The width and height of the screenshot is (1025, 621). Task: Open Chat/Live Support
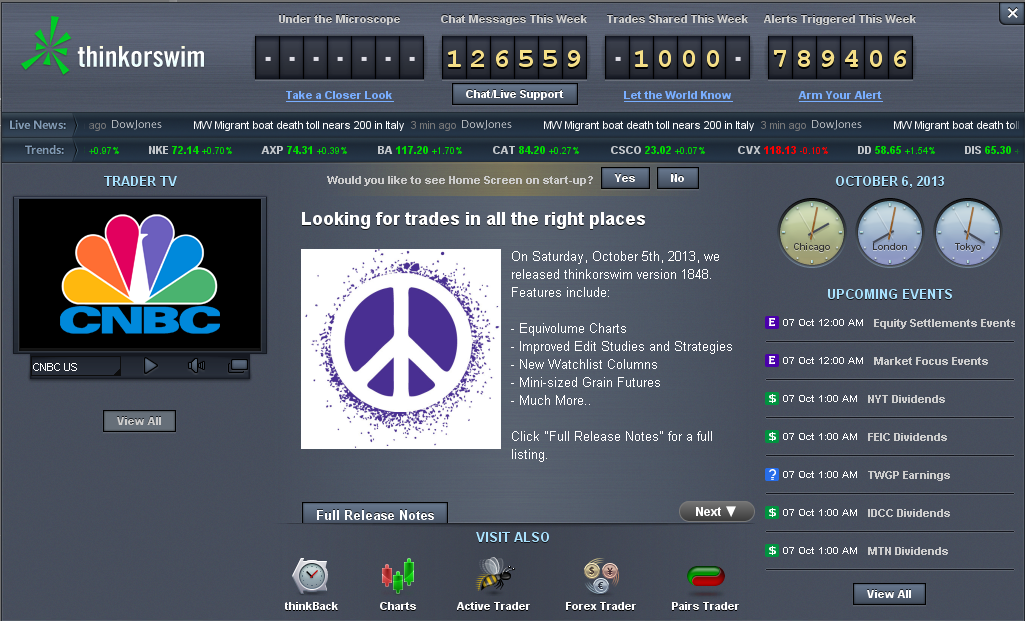point(514,94)
